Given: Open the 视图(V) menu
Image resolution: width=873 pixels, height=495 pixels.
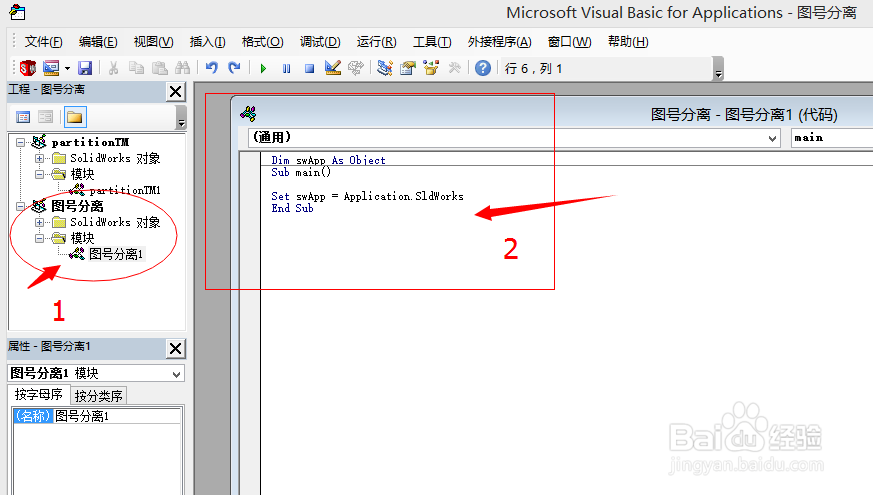Looking at the screenshot, I should (x=153, y=42).
